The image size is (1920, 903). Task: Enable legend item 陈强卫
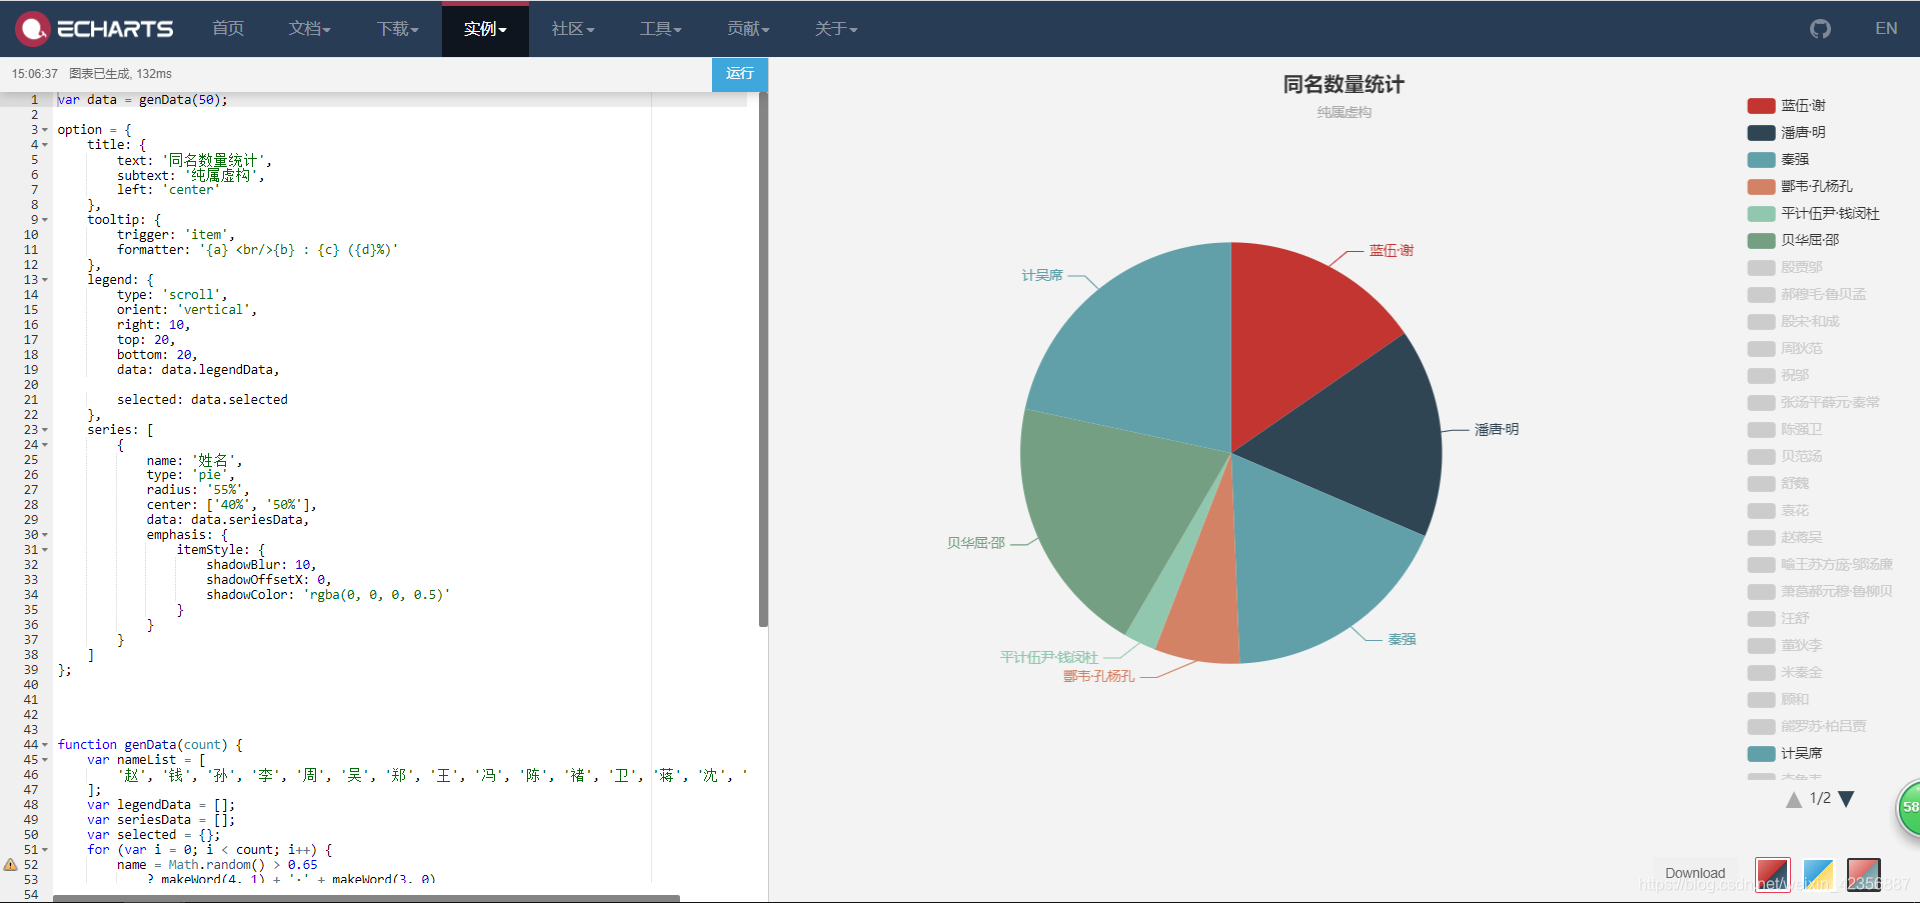pyautogui.click(x=1785, y=430)
